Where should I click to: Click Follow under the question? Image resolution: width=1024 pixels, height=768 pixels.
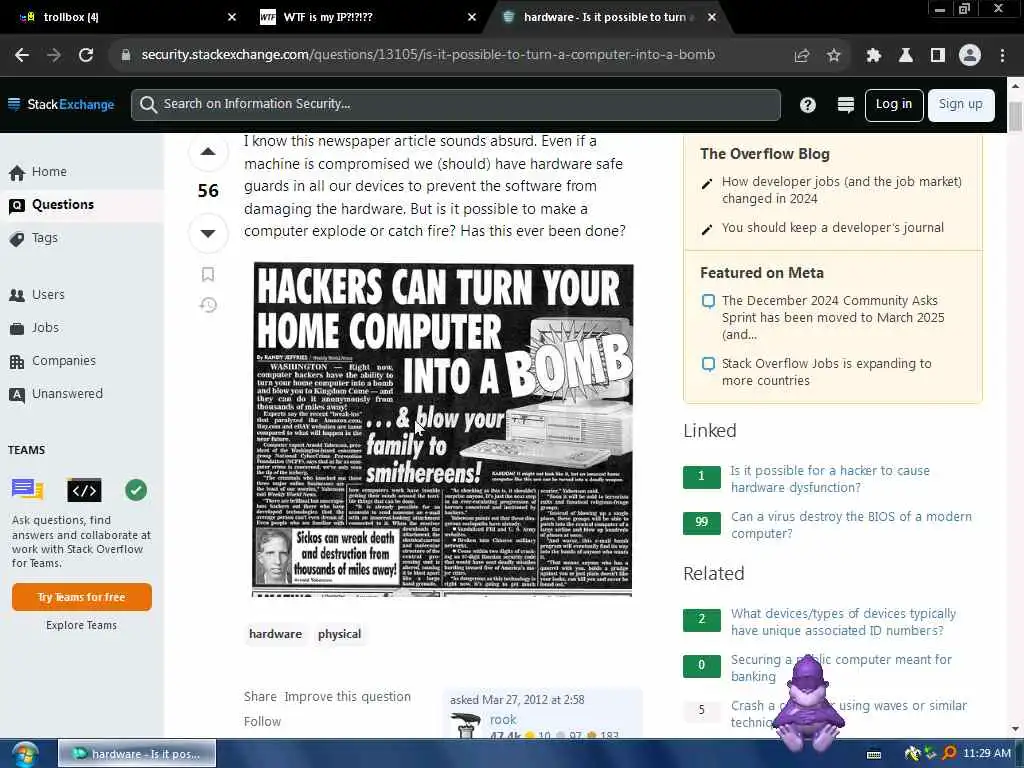tap(263, 722)
